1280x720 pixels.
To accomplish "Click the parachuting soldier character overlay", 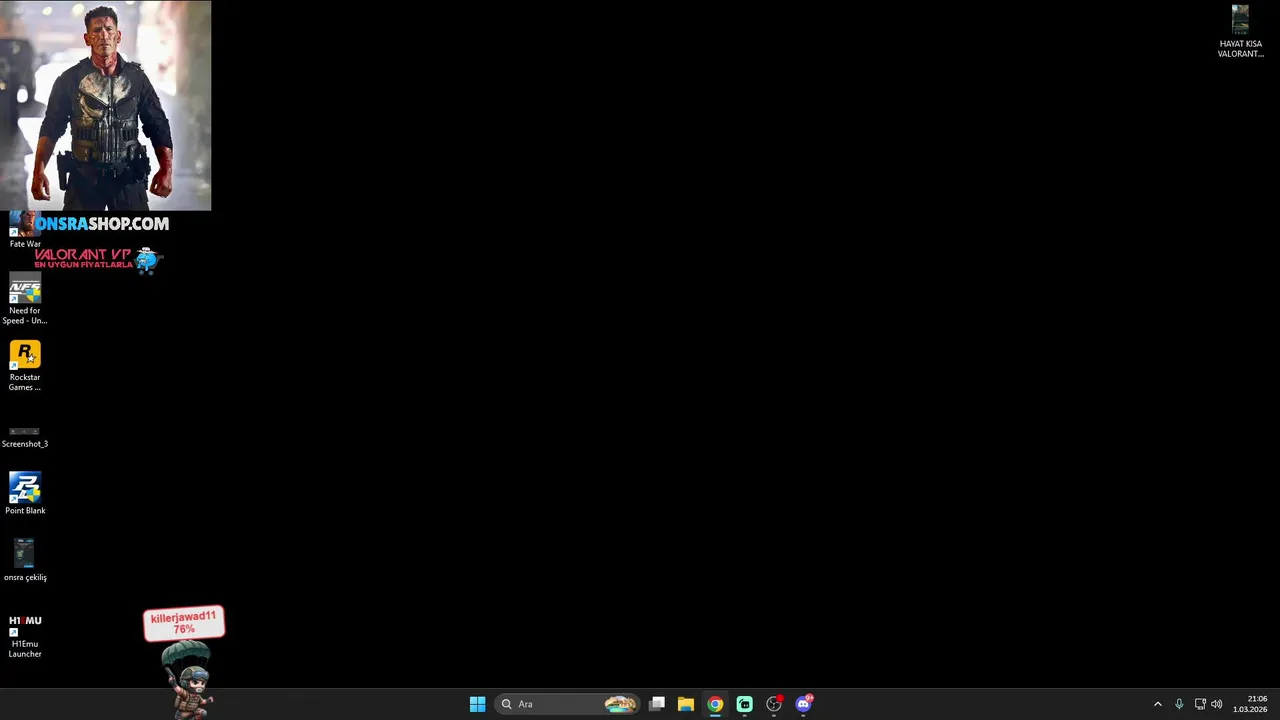I will pyautogui.click(x=188, y=680).
